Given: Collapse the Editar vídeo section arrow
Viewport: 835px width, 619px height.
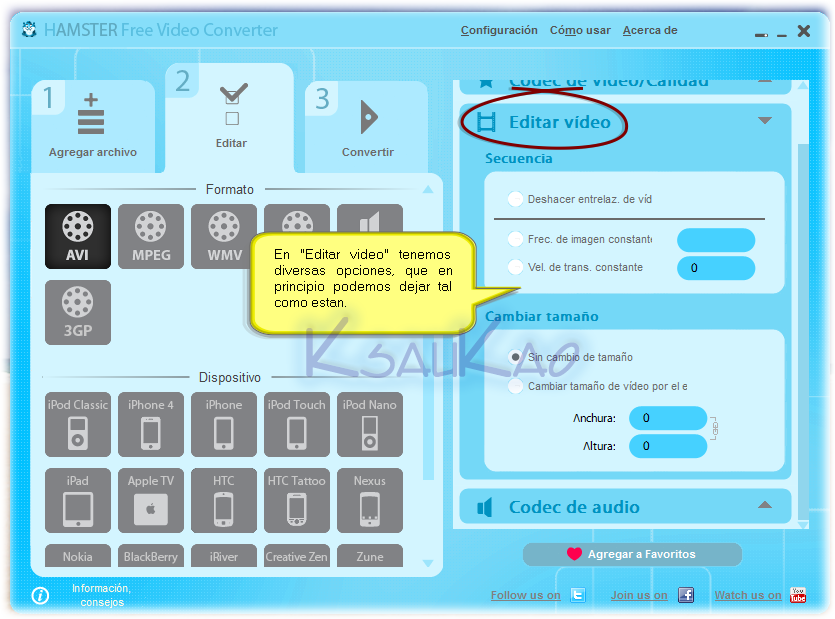Looking at the screenshot, I should coord(765,120).
